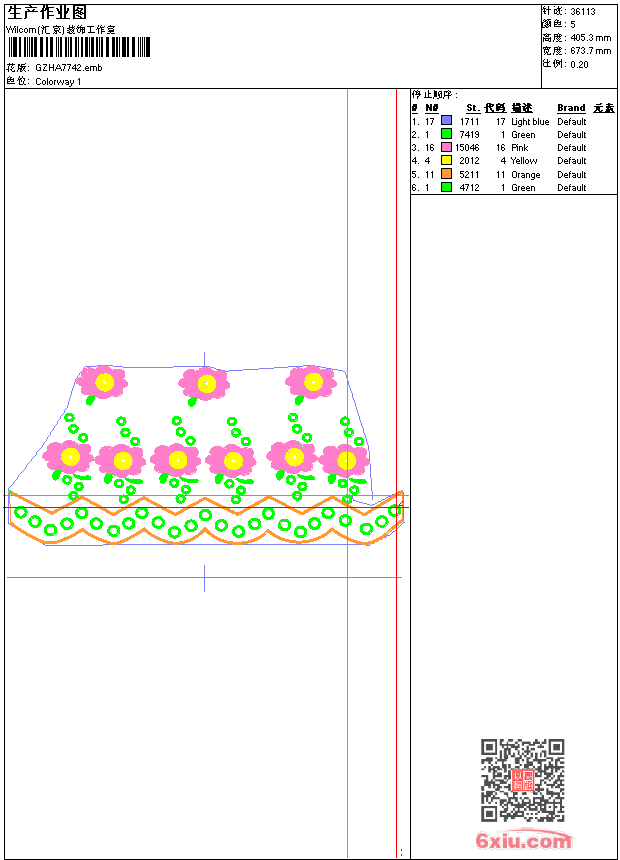
Task: Click the '代码' column header
Action: (495, 108)
